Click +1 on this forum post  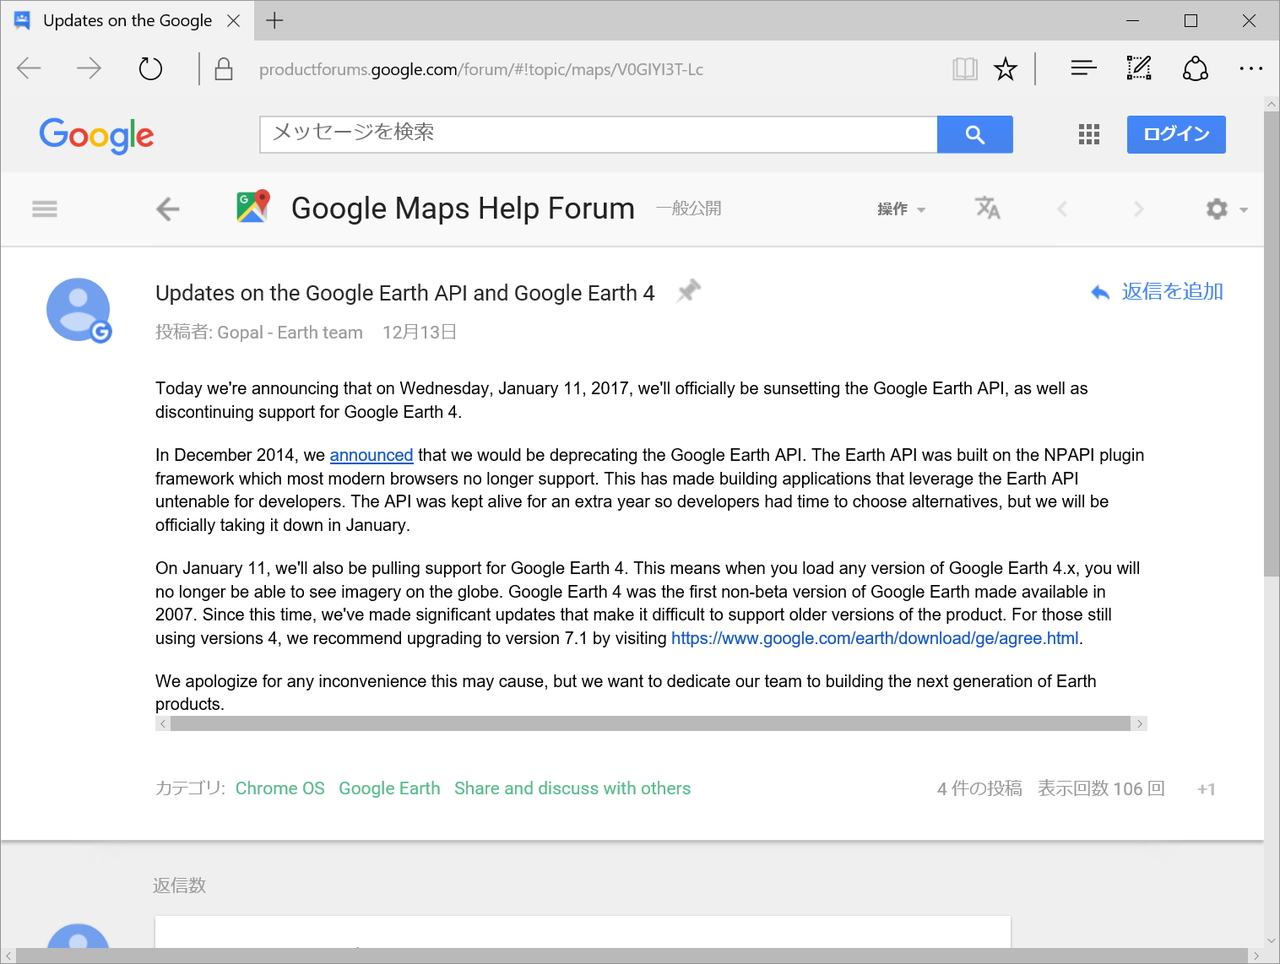(x=1206, y=789)
